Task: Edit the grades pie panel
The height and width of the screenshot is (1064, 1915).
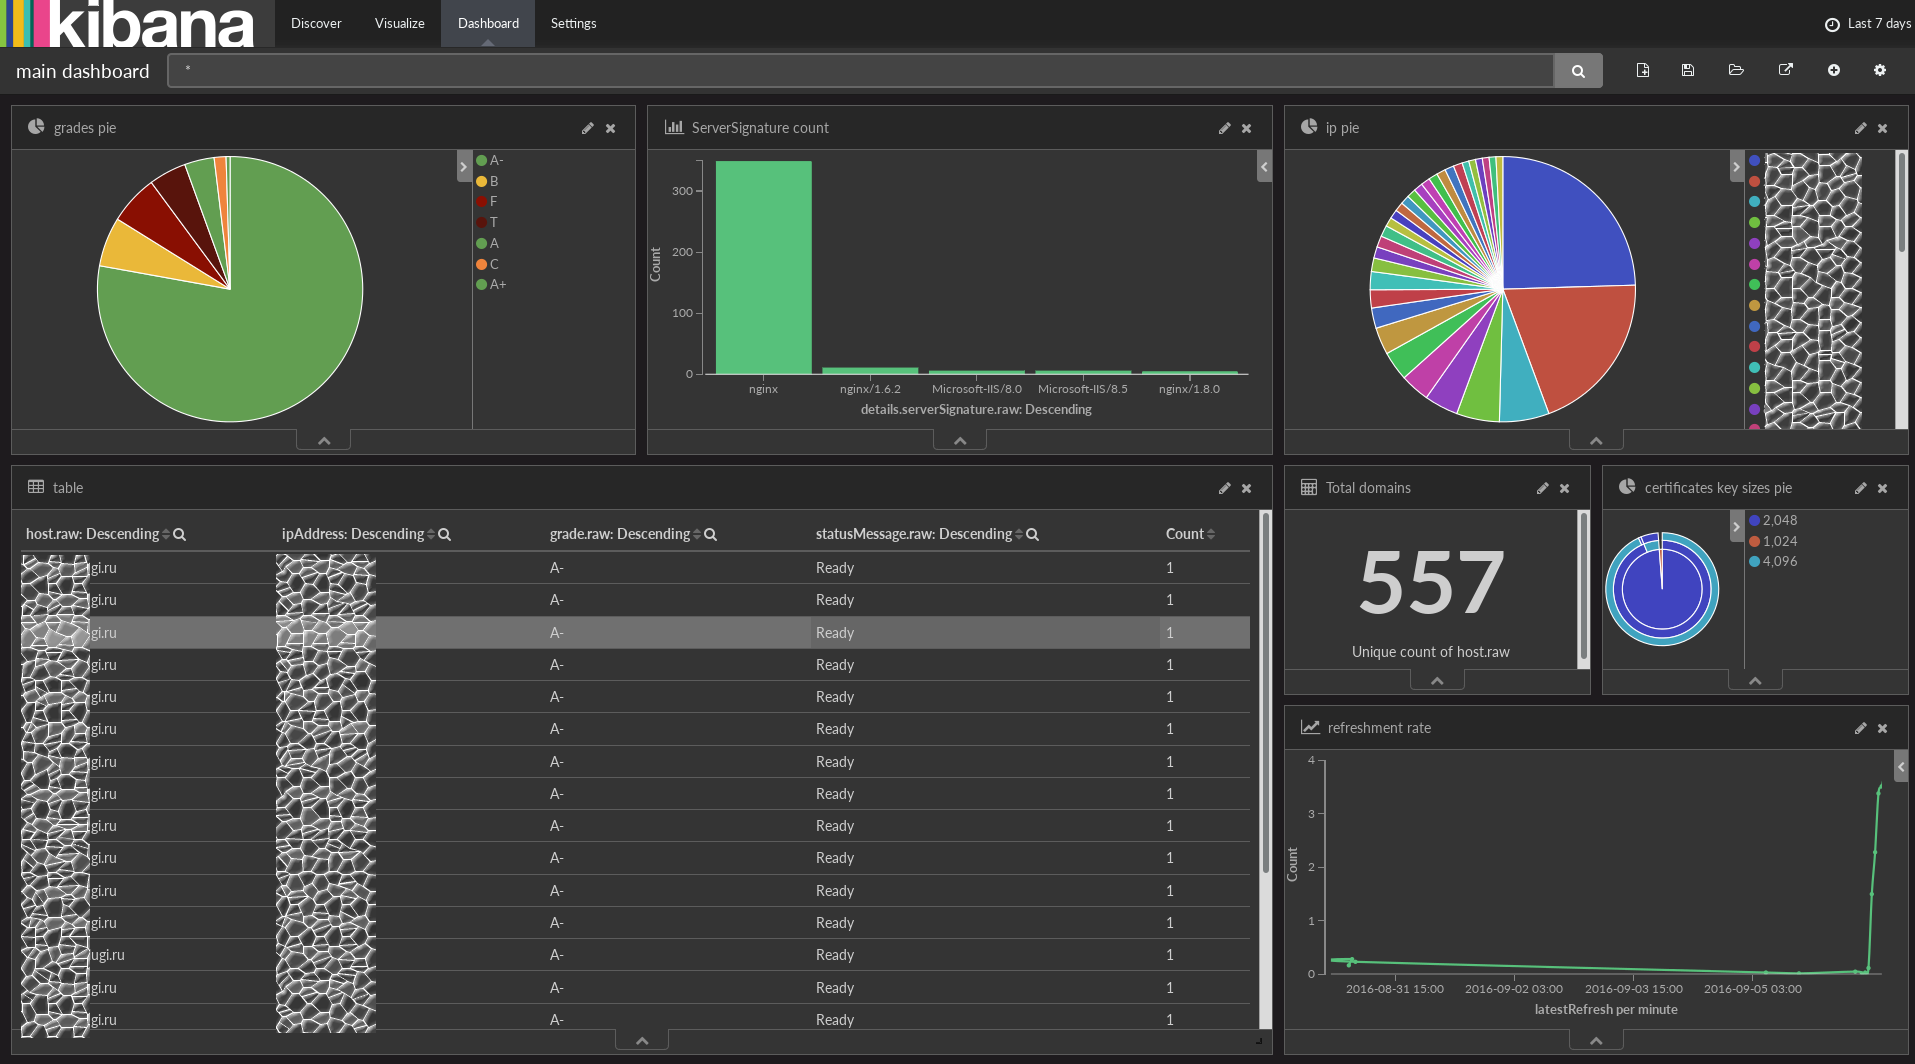Action: [588, 128]
